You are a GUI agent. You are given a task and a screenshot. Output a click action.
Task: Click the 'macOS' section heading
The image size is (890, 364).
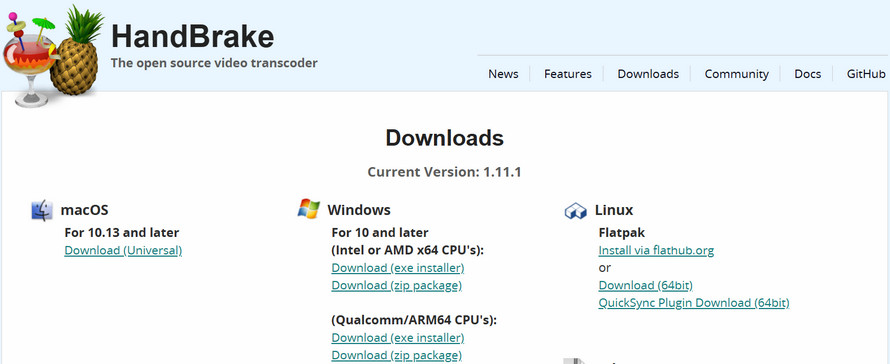(85, 210)
